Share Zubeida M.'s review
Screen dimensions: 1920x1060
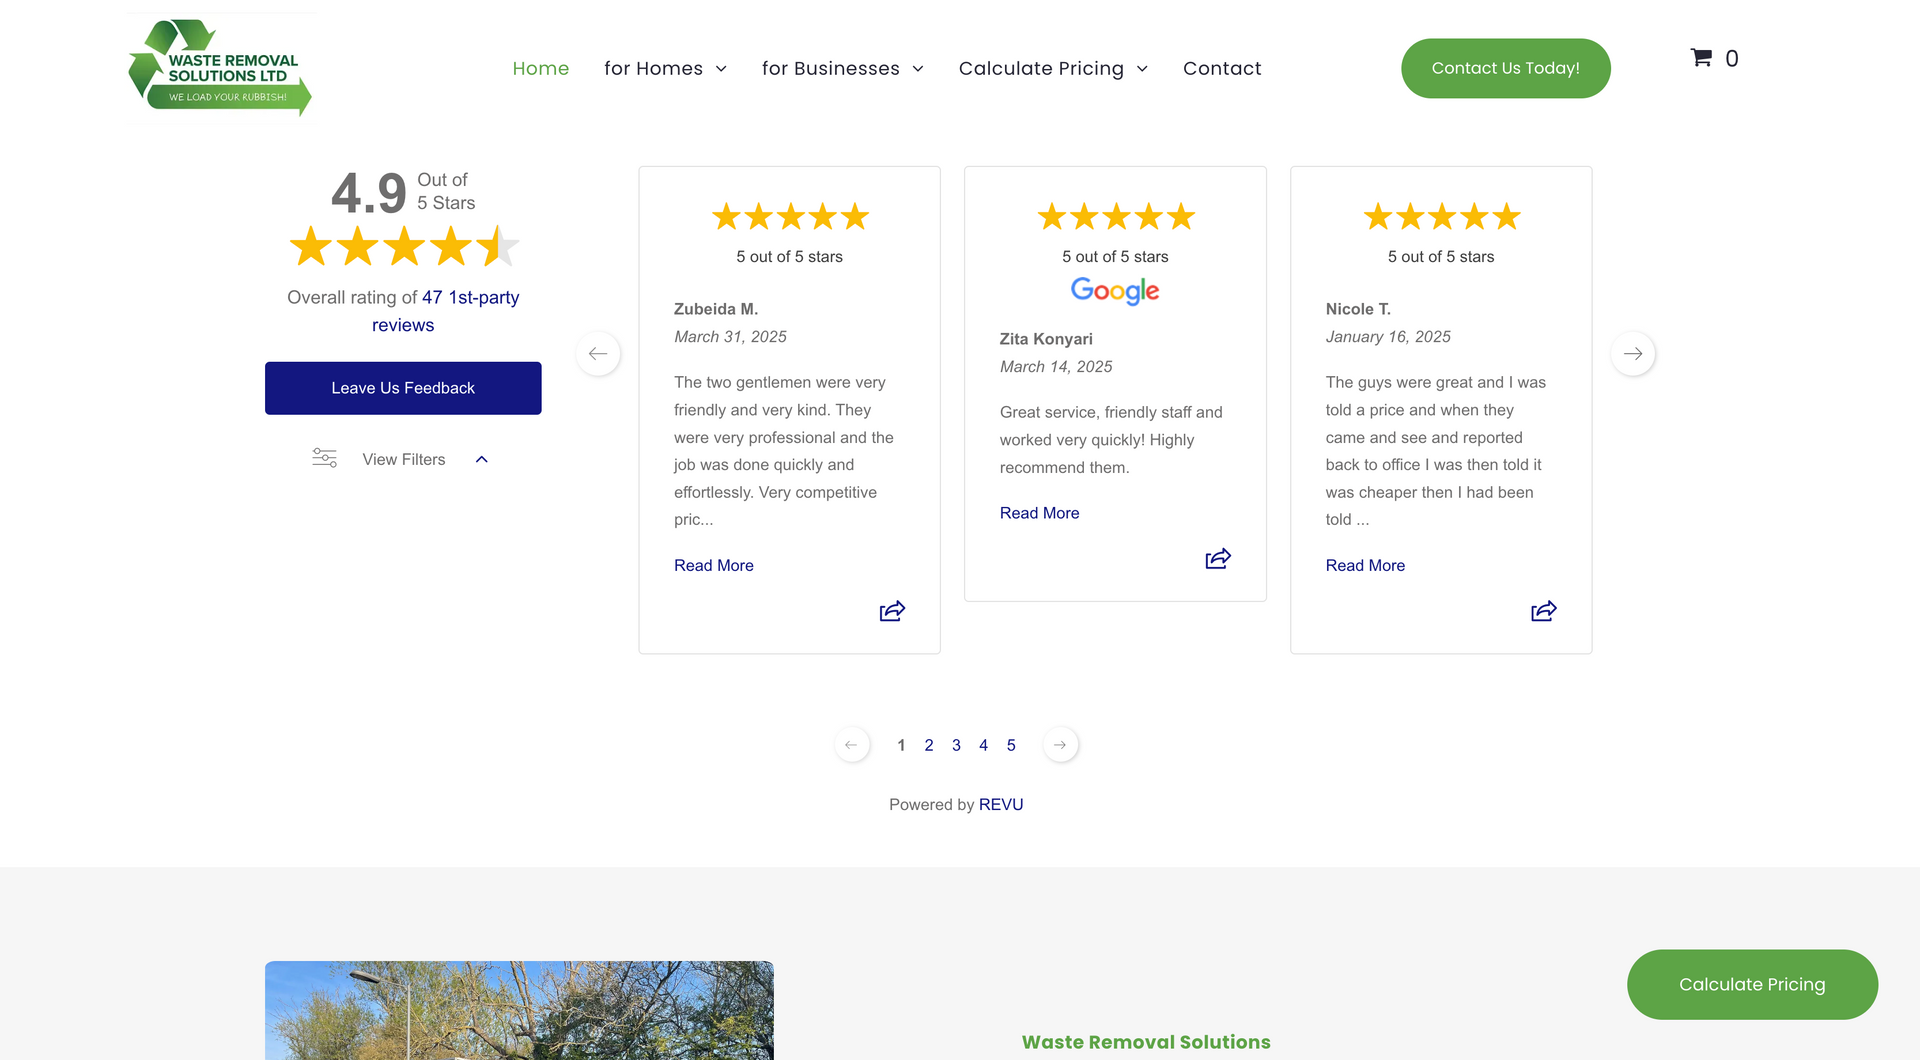892,611
